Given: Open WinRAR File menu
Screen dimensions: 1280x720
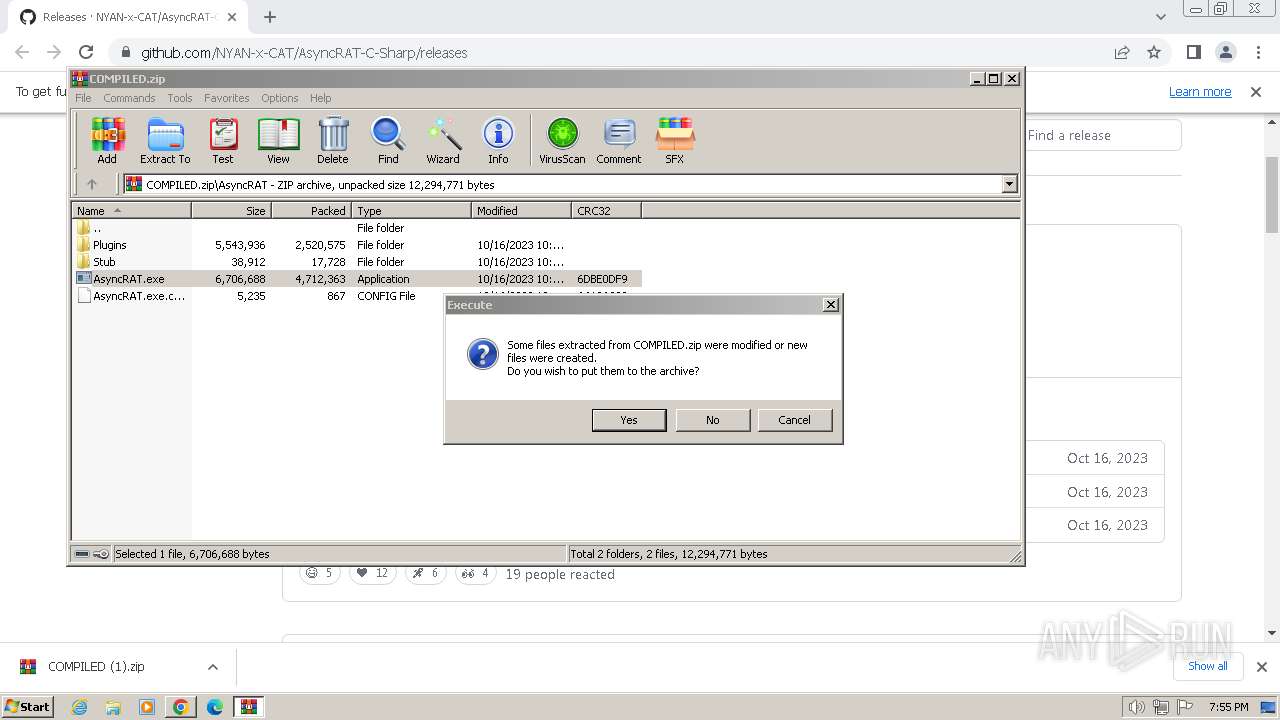Looking at the screenshot, I should 83,98.
